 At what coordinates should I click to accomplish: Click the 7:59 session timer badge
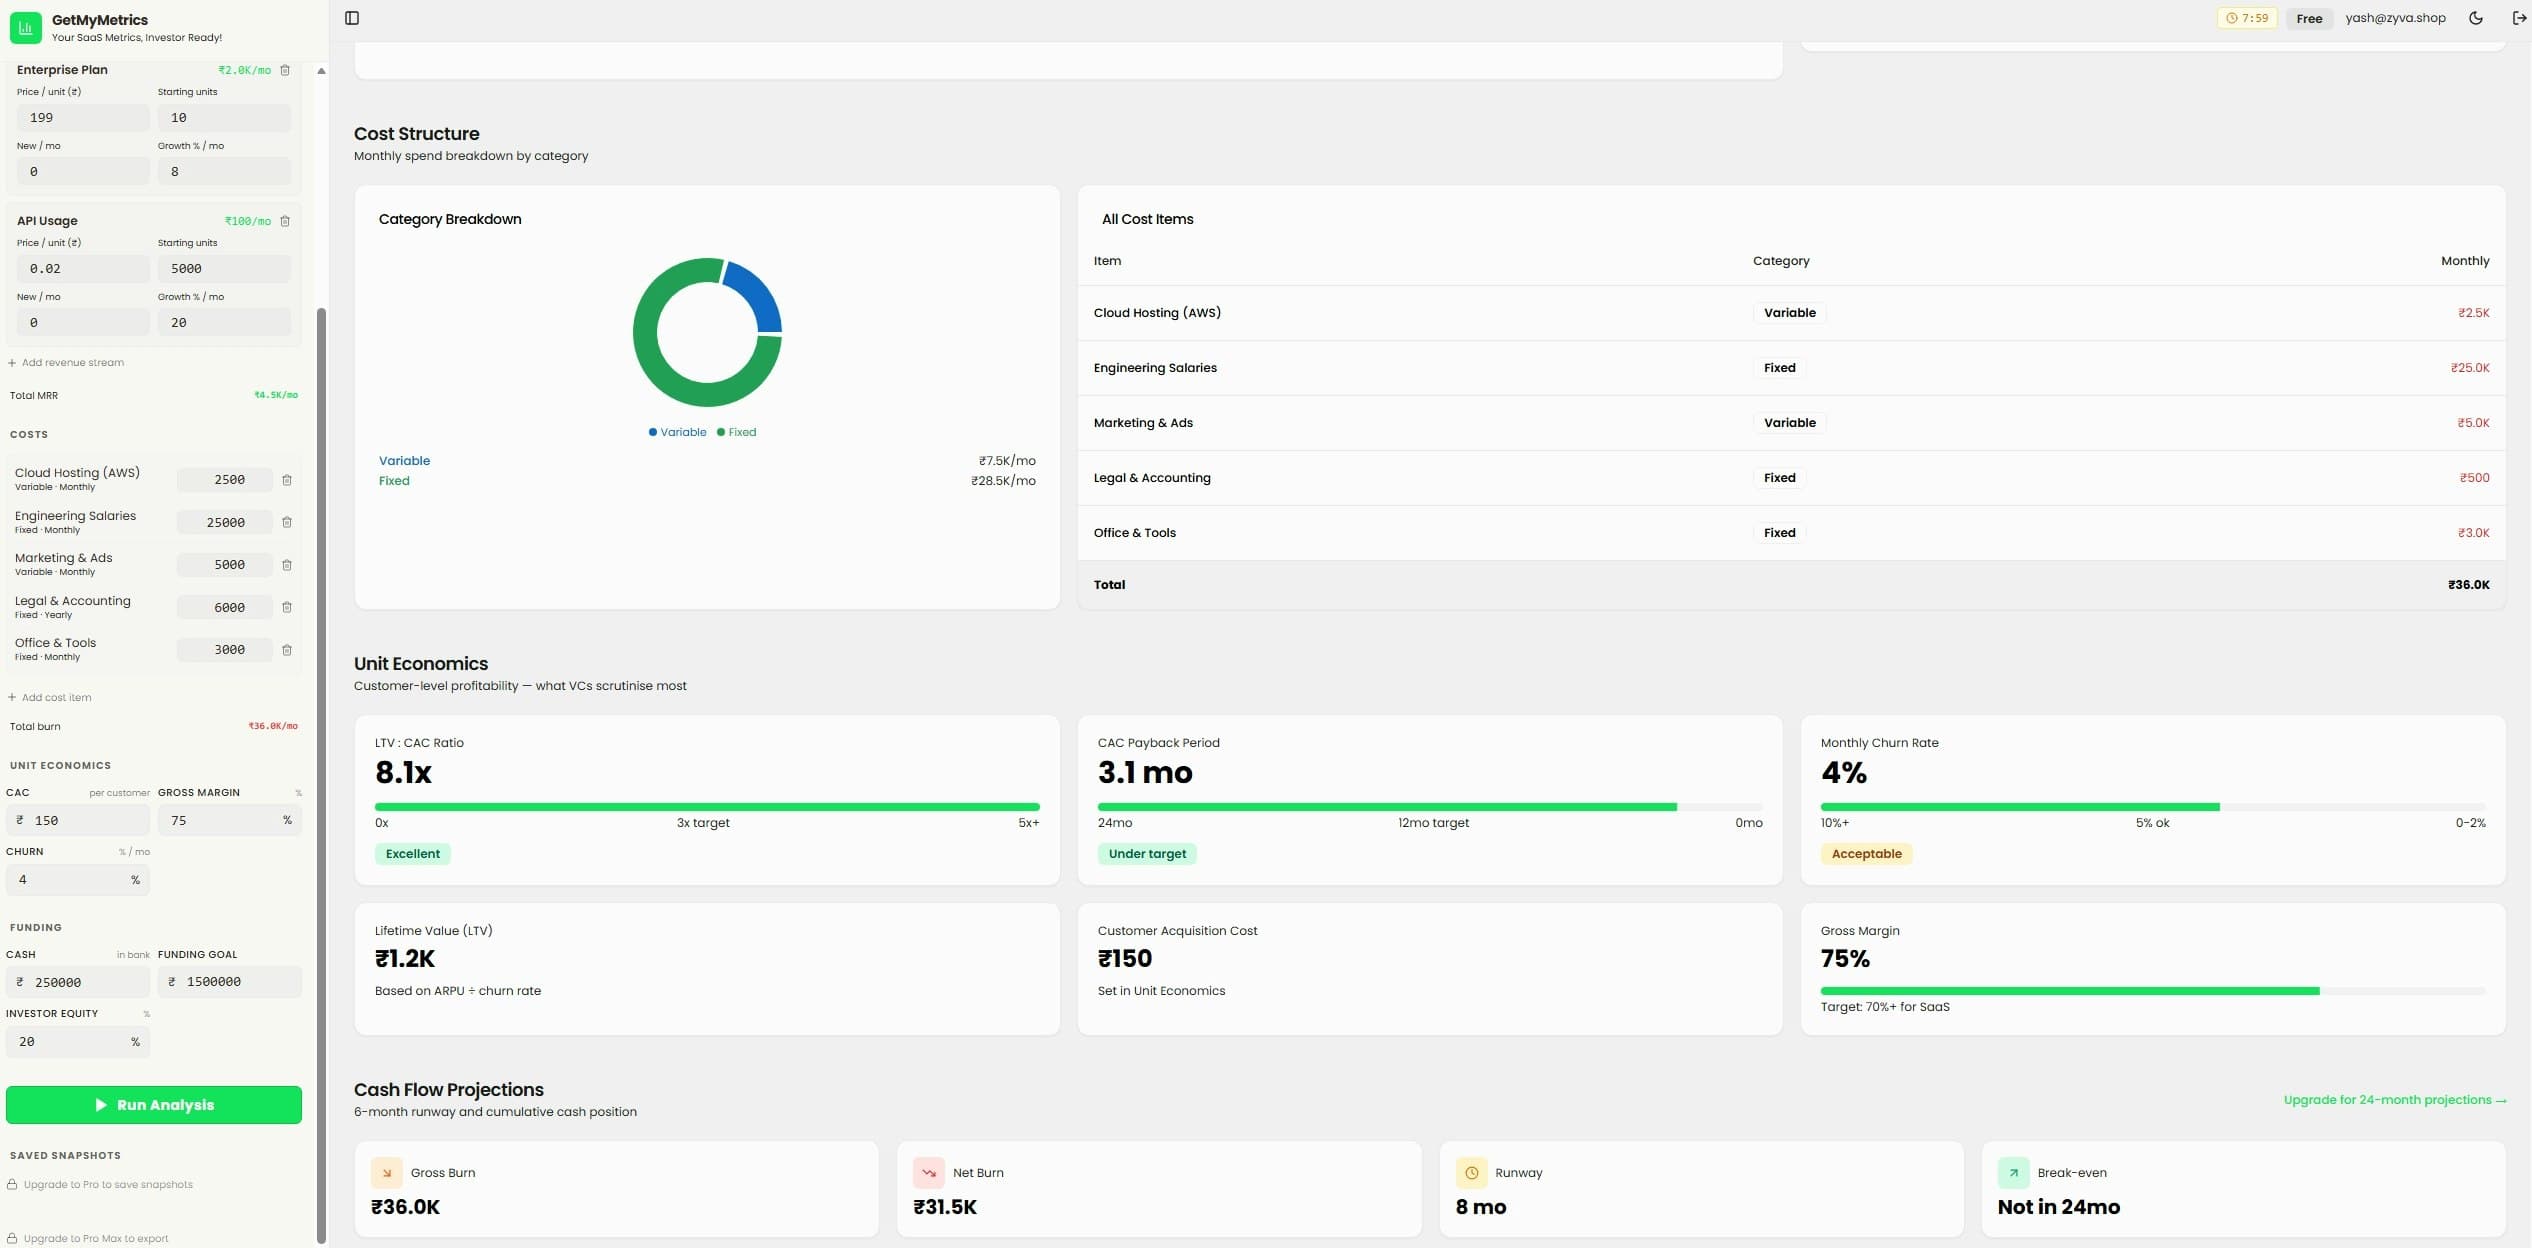2248,17
